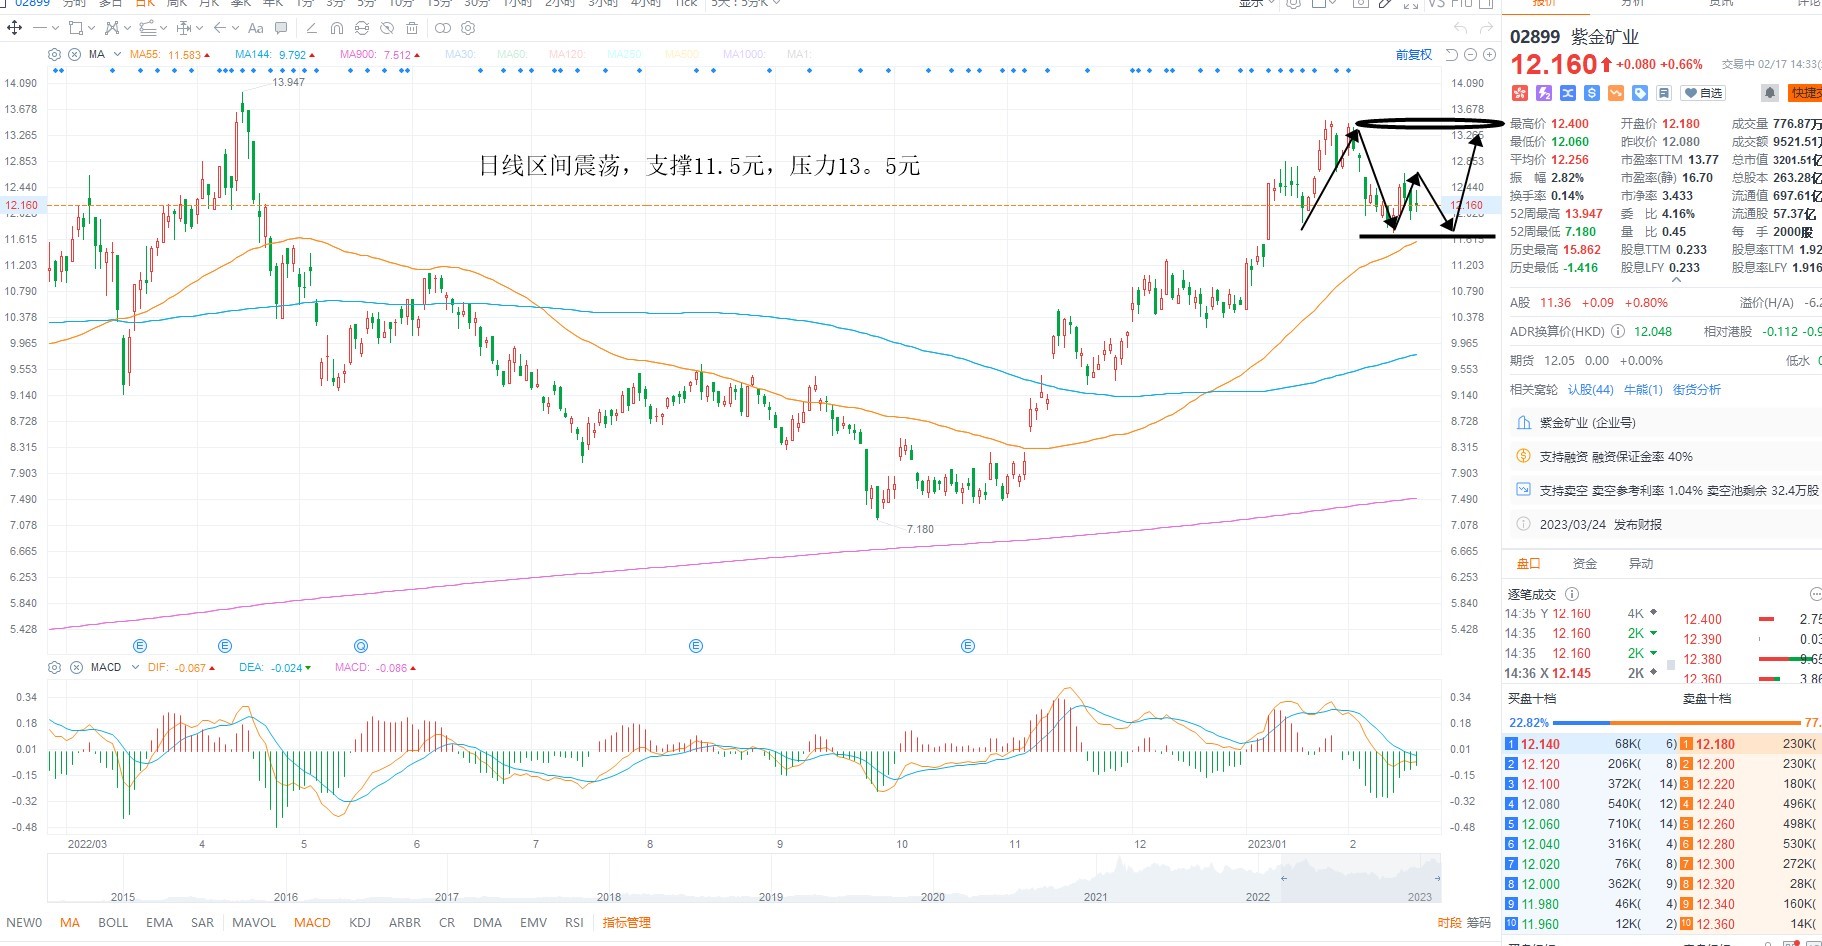1822x946 pixels.
Task: Open MACD indicator settings gear
Action: click(x=54, y=667)
